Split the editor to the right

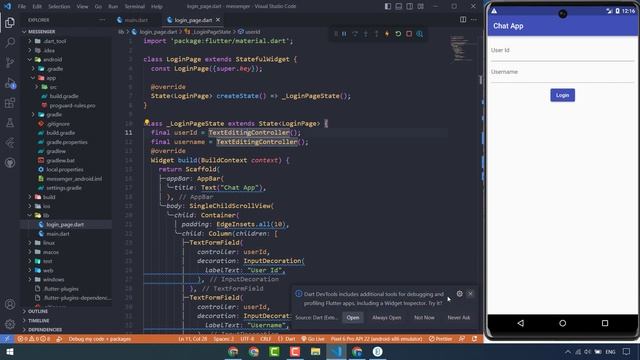(x=463, y=20)
